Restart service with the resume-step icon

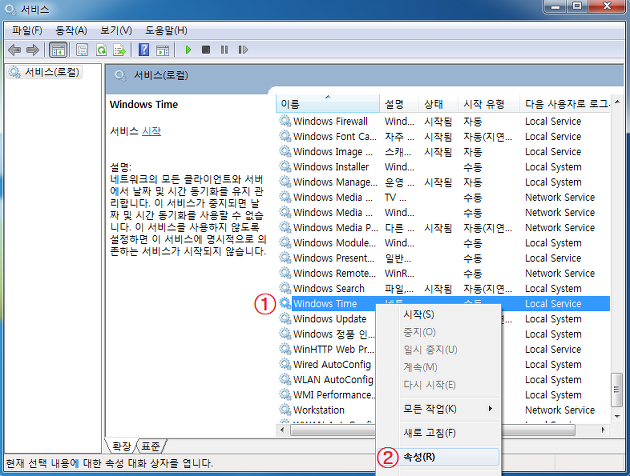(x=243, y=50)
